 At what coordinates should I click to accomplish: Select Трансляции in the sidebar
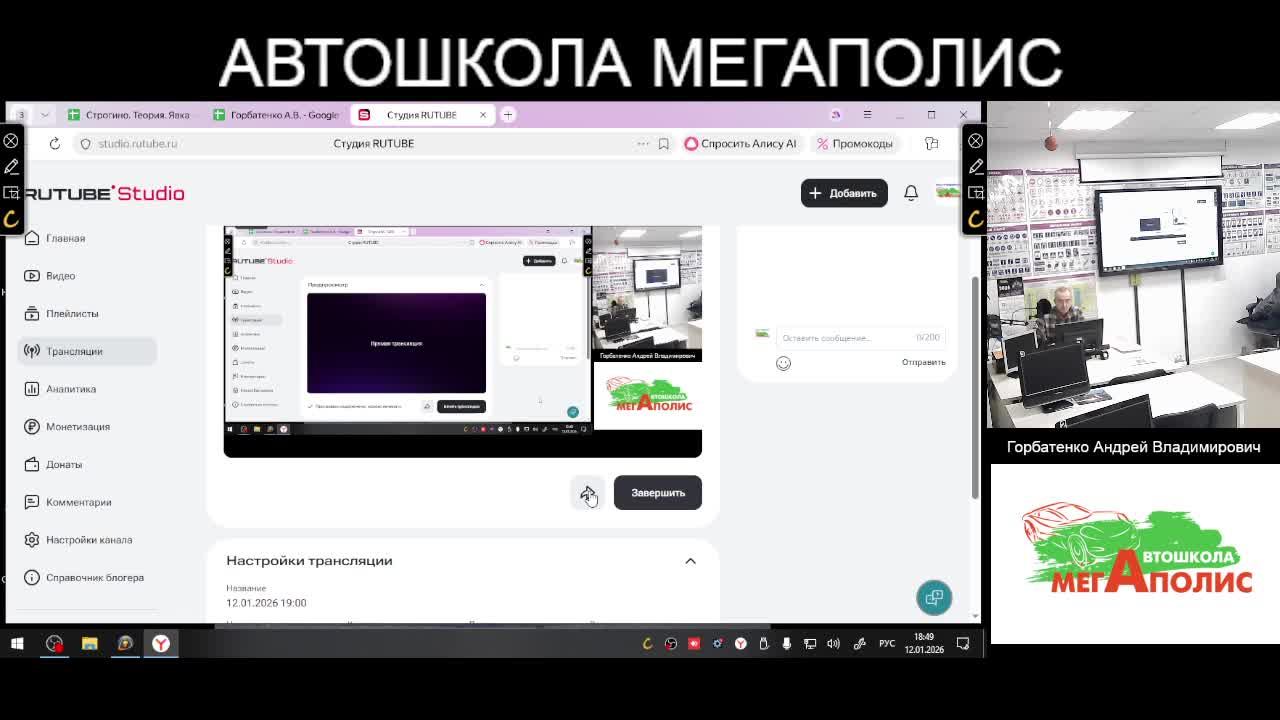[x=87, y=351]
